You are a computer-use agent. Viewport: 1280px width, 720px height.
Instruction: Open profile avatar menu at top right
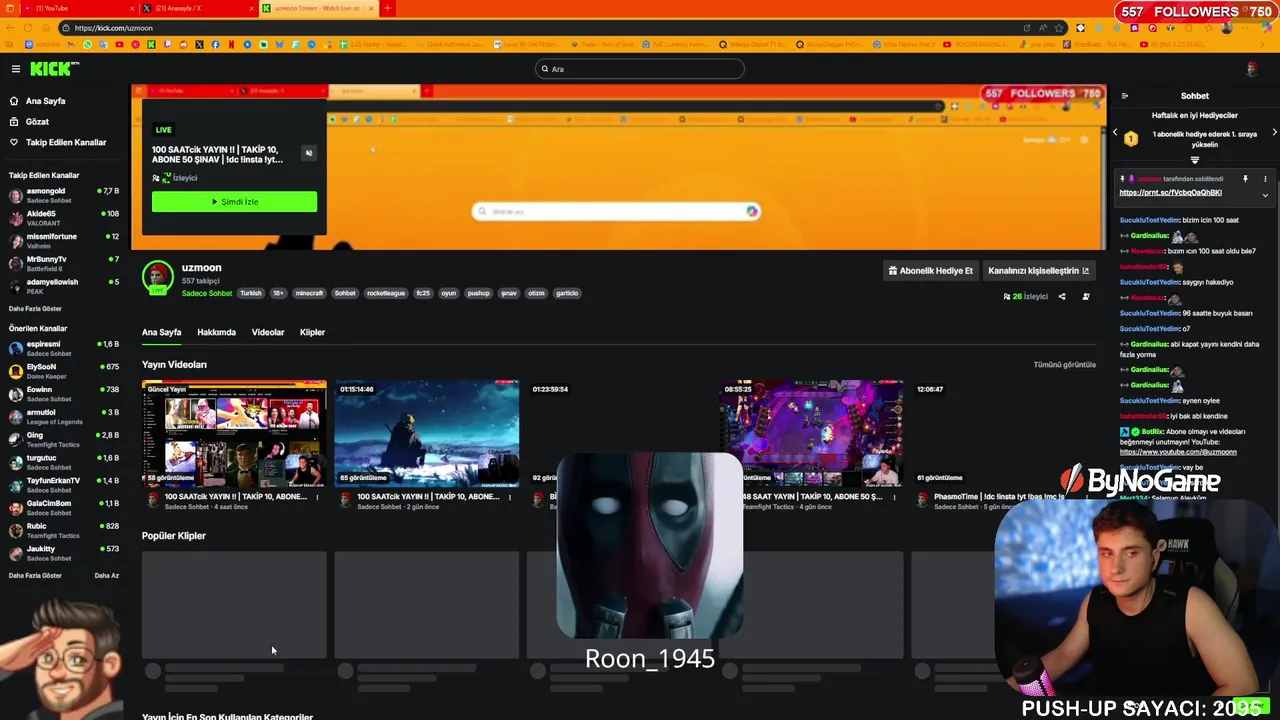[1251, 69]
